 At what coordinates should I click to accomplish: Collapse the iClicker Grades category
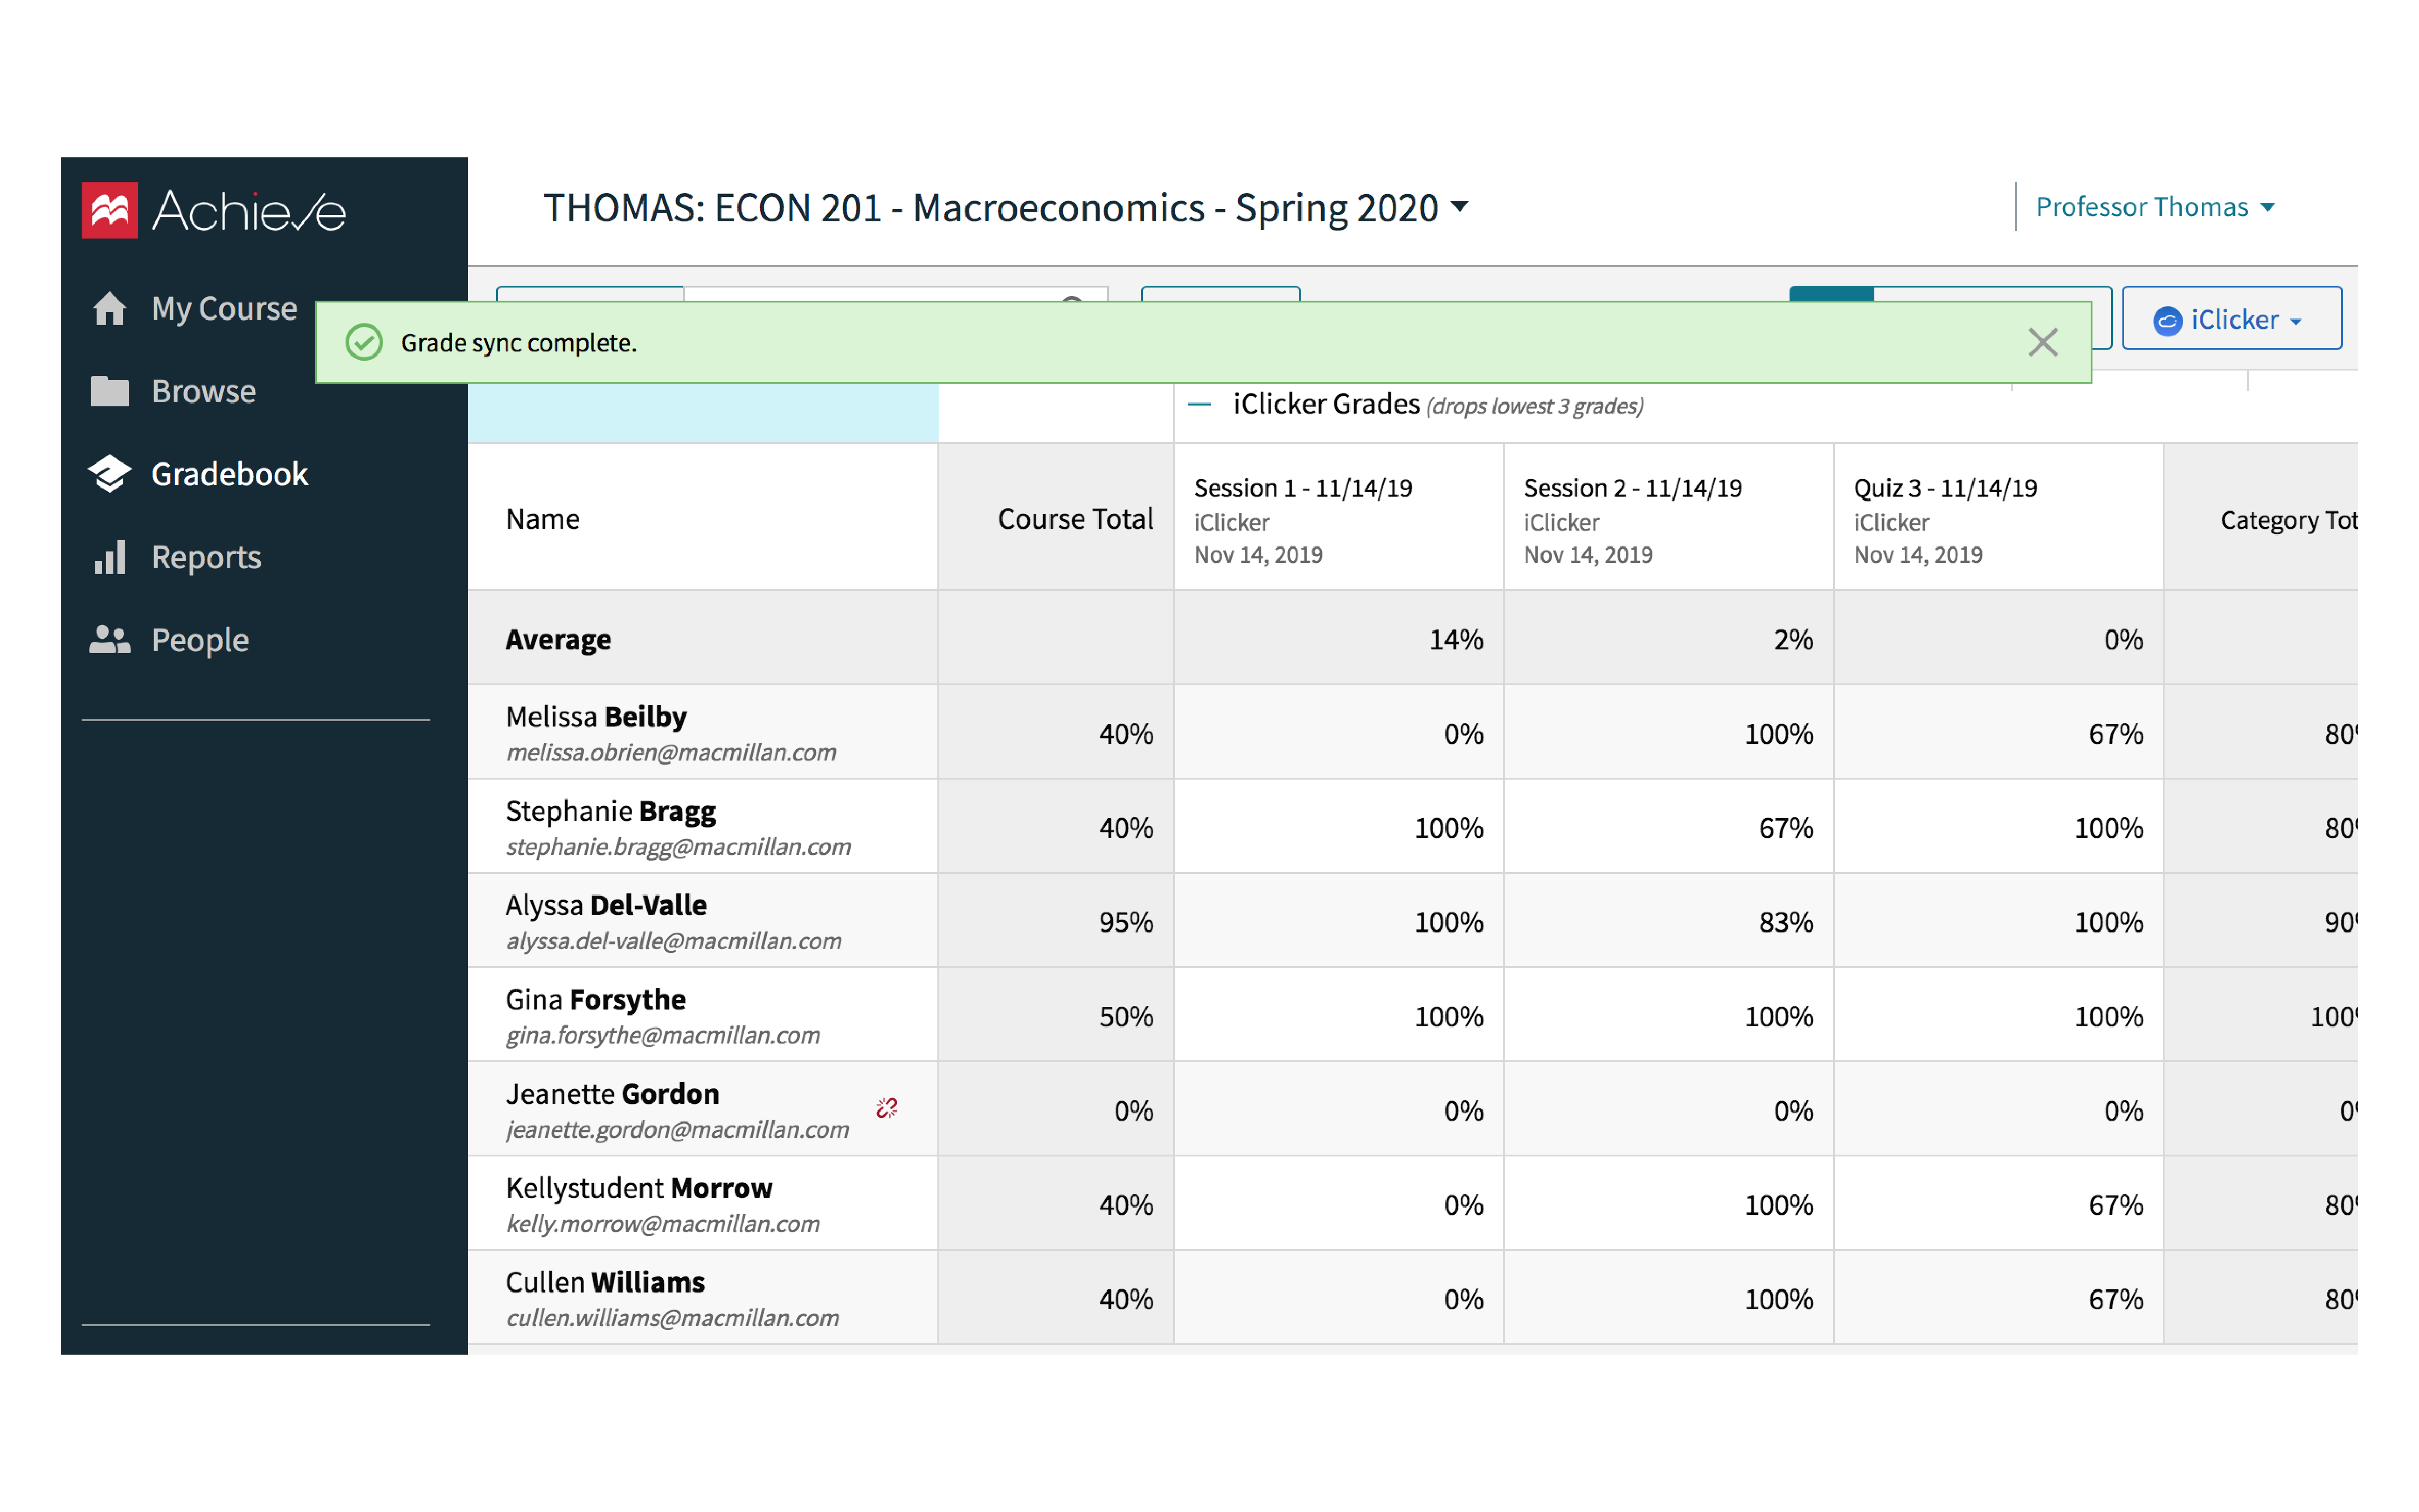click(1199, 405)
